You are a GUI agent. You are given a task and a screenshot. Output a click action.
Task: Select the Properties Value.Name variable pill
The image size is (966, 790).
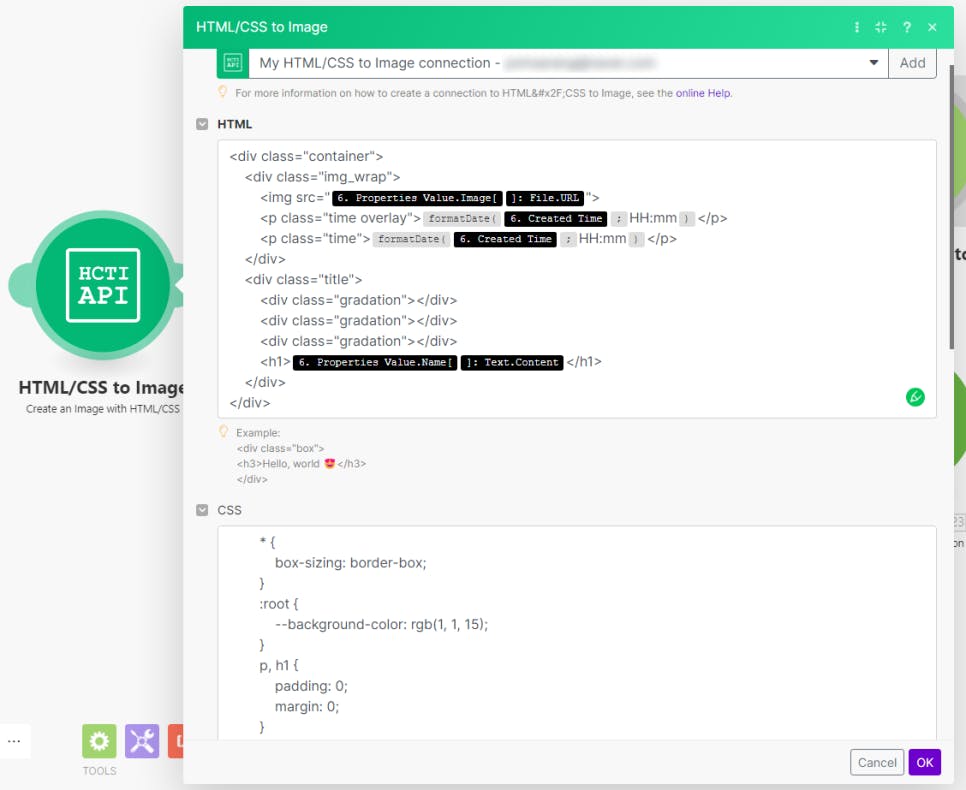pos(375,362)
